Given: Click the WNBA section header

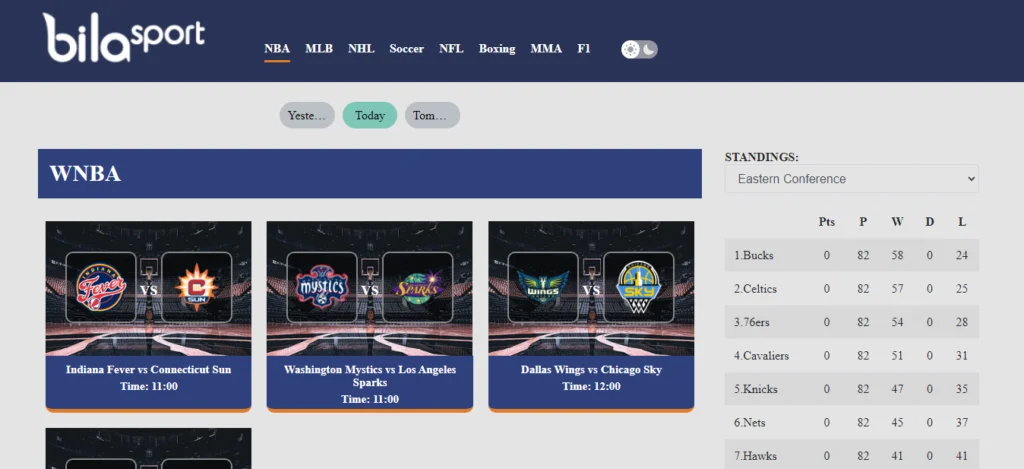Looking at the screenshot, I should tap(370, 174).
